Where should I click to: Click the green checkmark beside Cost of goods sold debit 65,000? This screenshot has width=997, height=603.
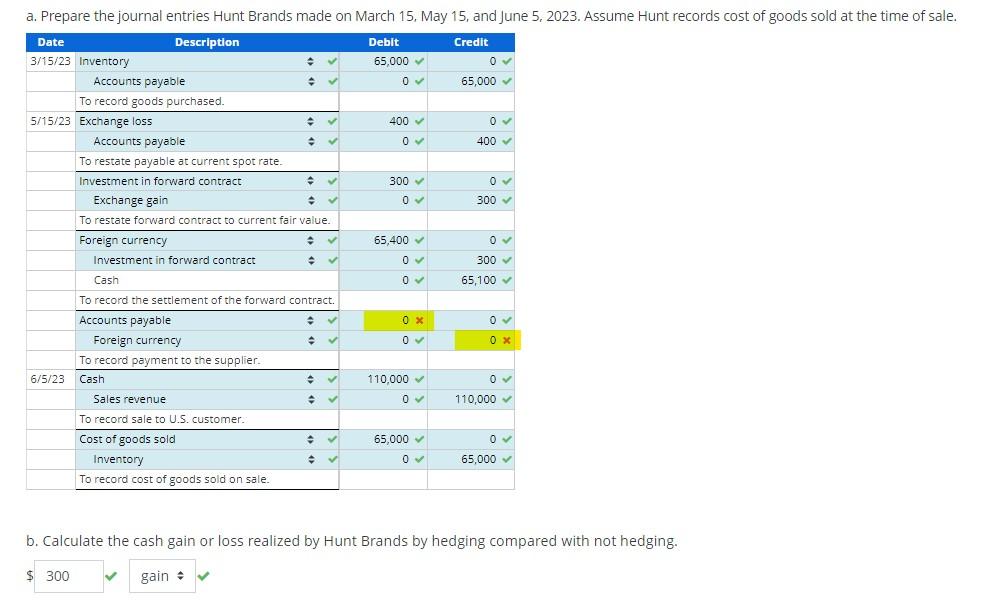[417, 439]
